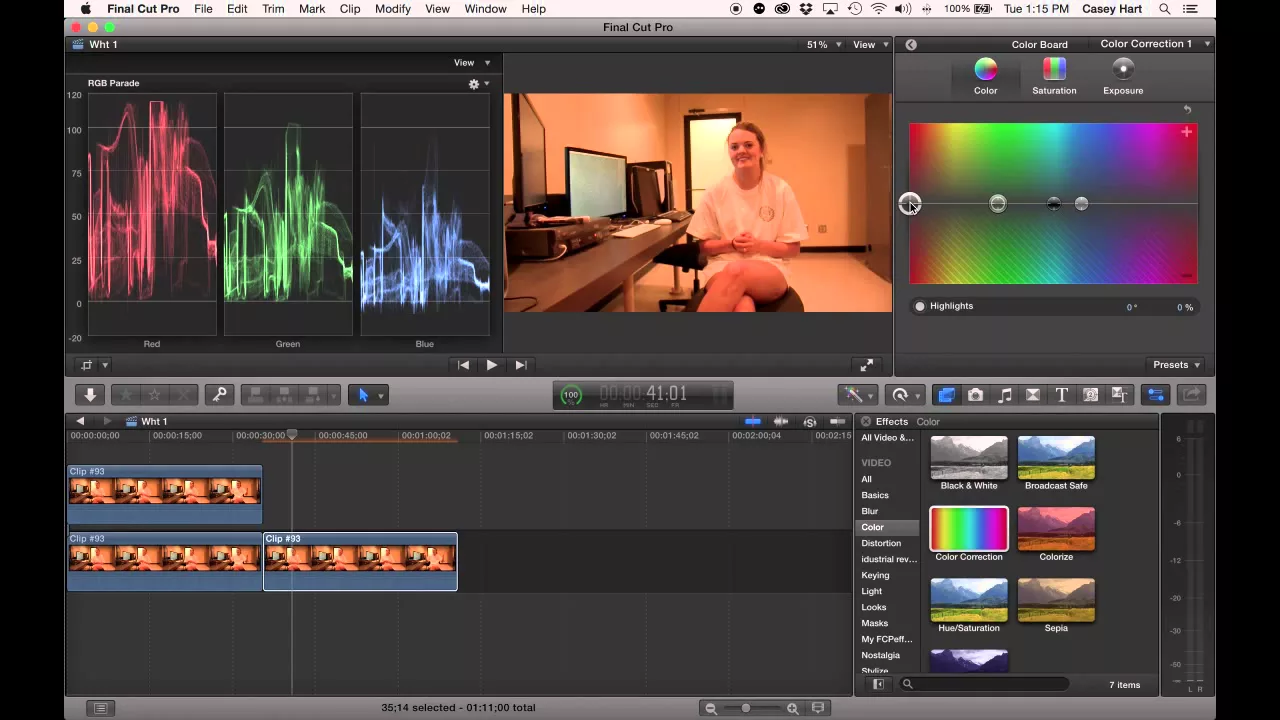Open the Color Correction 1 menu
Image resolution: width=1280 pixels, height=720 pixels.
click(1155, 44)
